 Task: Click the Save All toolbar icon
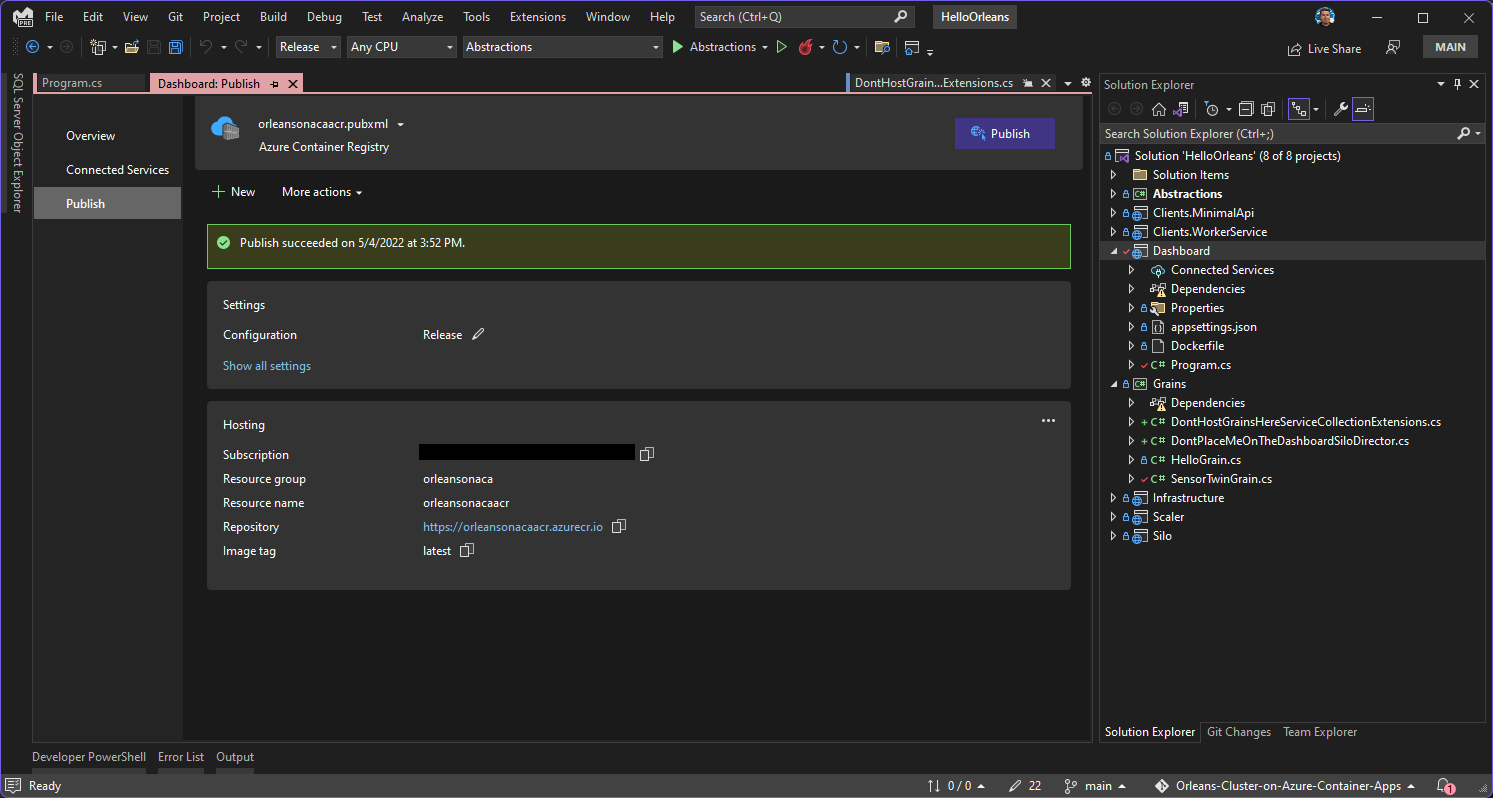pos(176,47)
